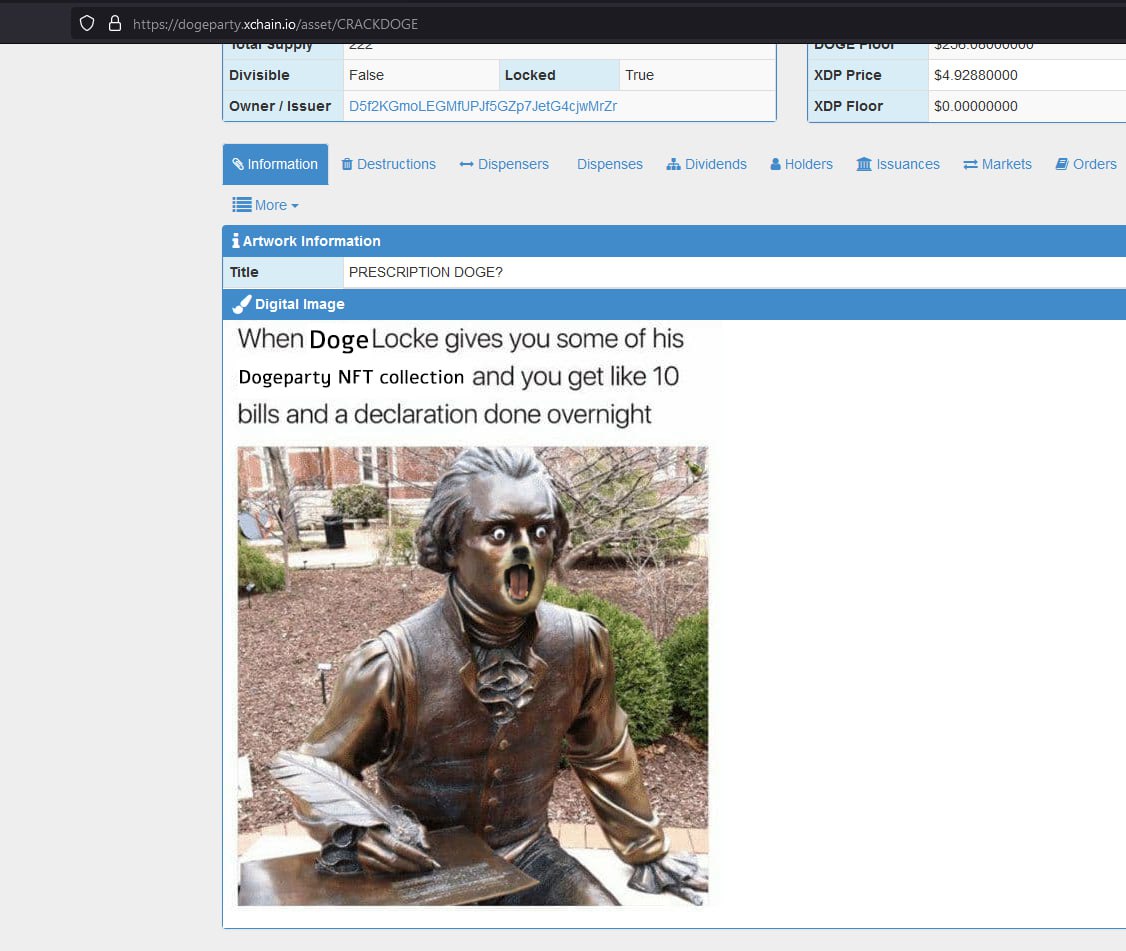Image resolution: width=1126 pixels, height=951 pixels.
Task: Click the DogeLocke statue meme image
Action: coord(473,676)
